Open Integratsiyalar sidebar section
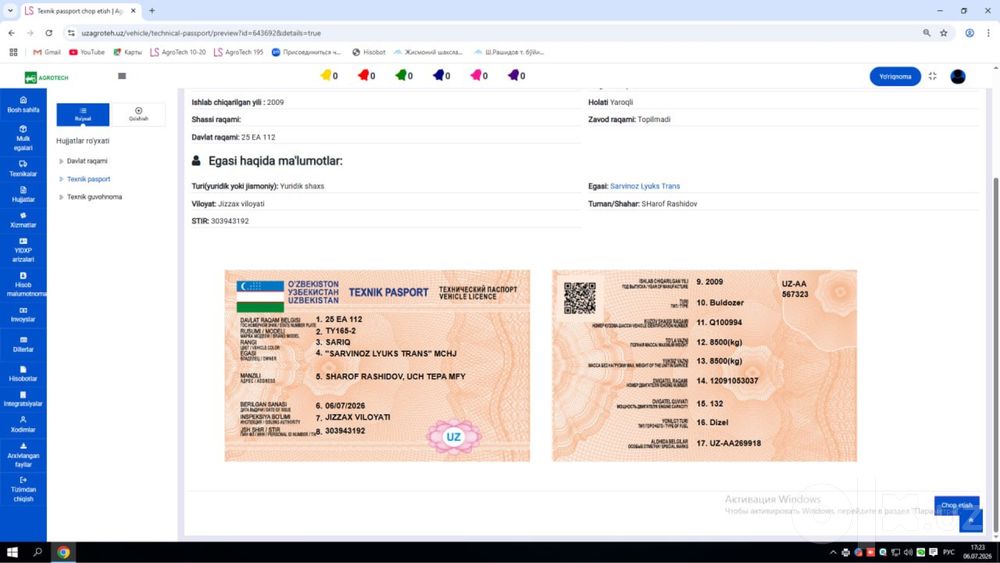Screen dimensions: 1000x563 pos(23,399)
